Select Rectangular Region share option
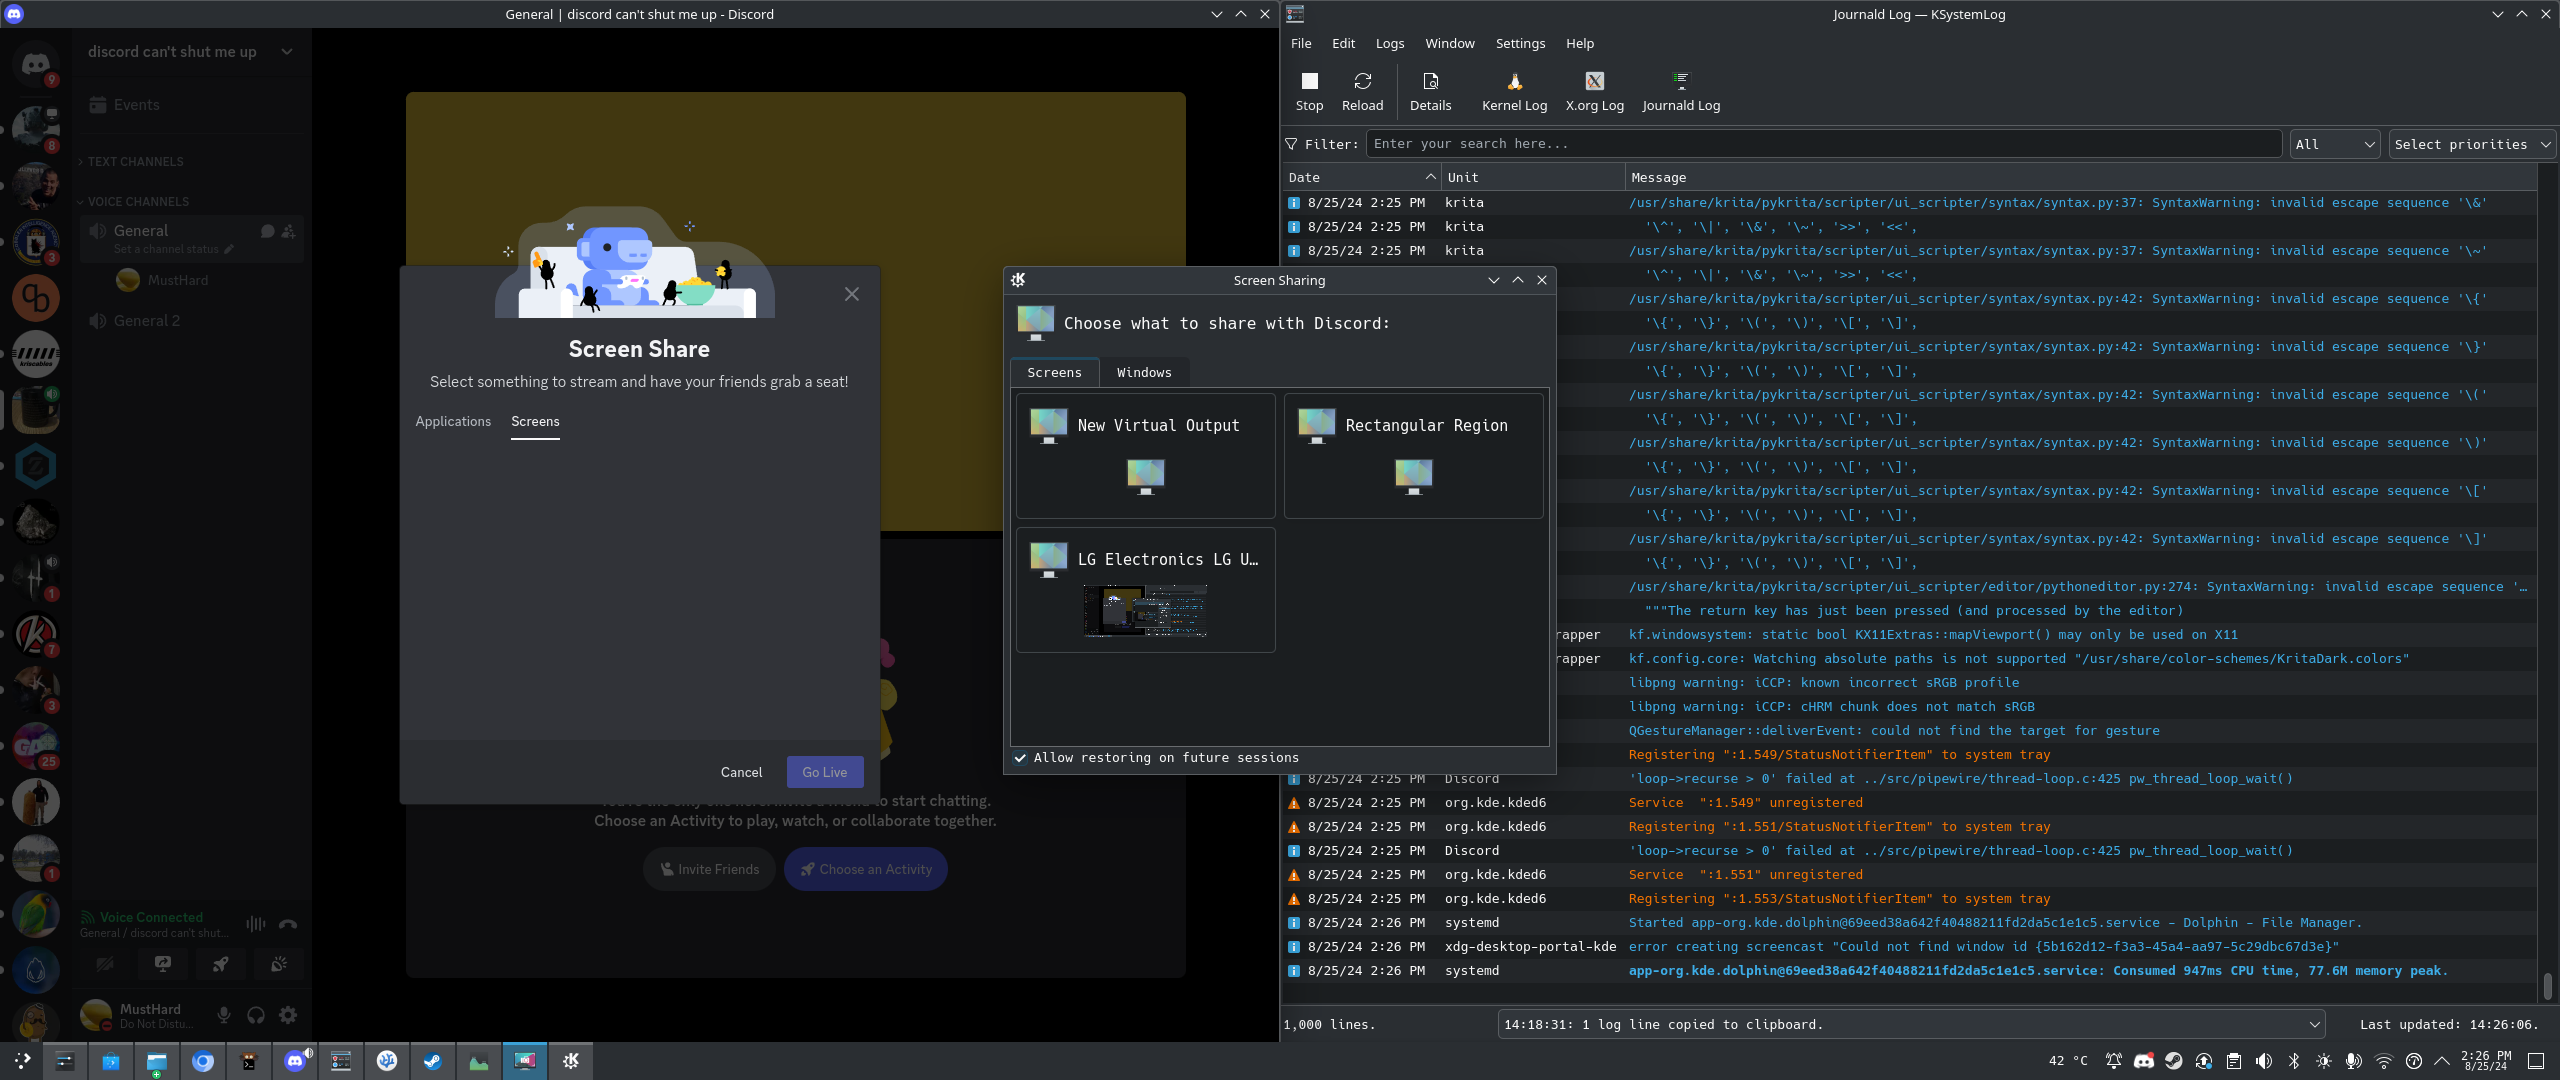The width and height of the screenshot is (2560, 1080). [1413, 456]
